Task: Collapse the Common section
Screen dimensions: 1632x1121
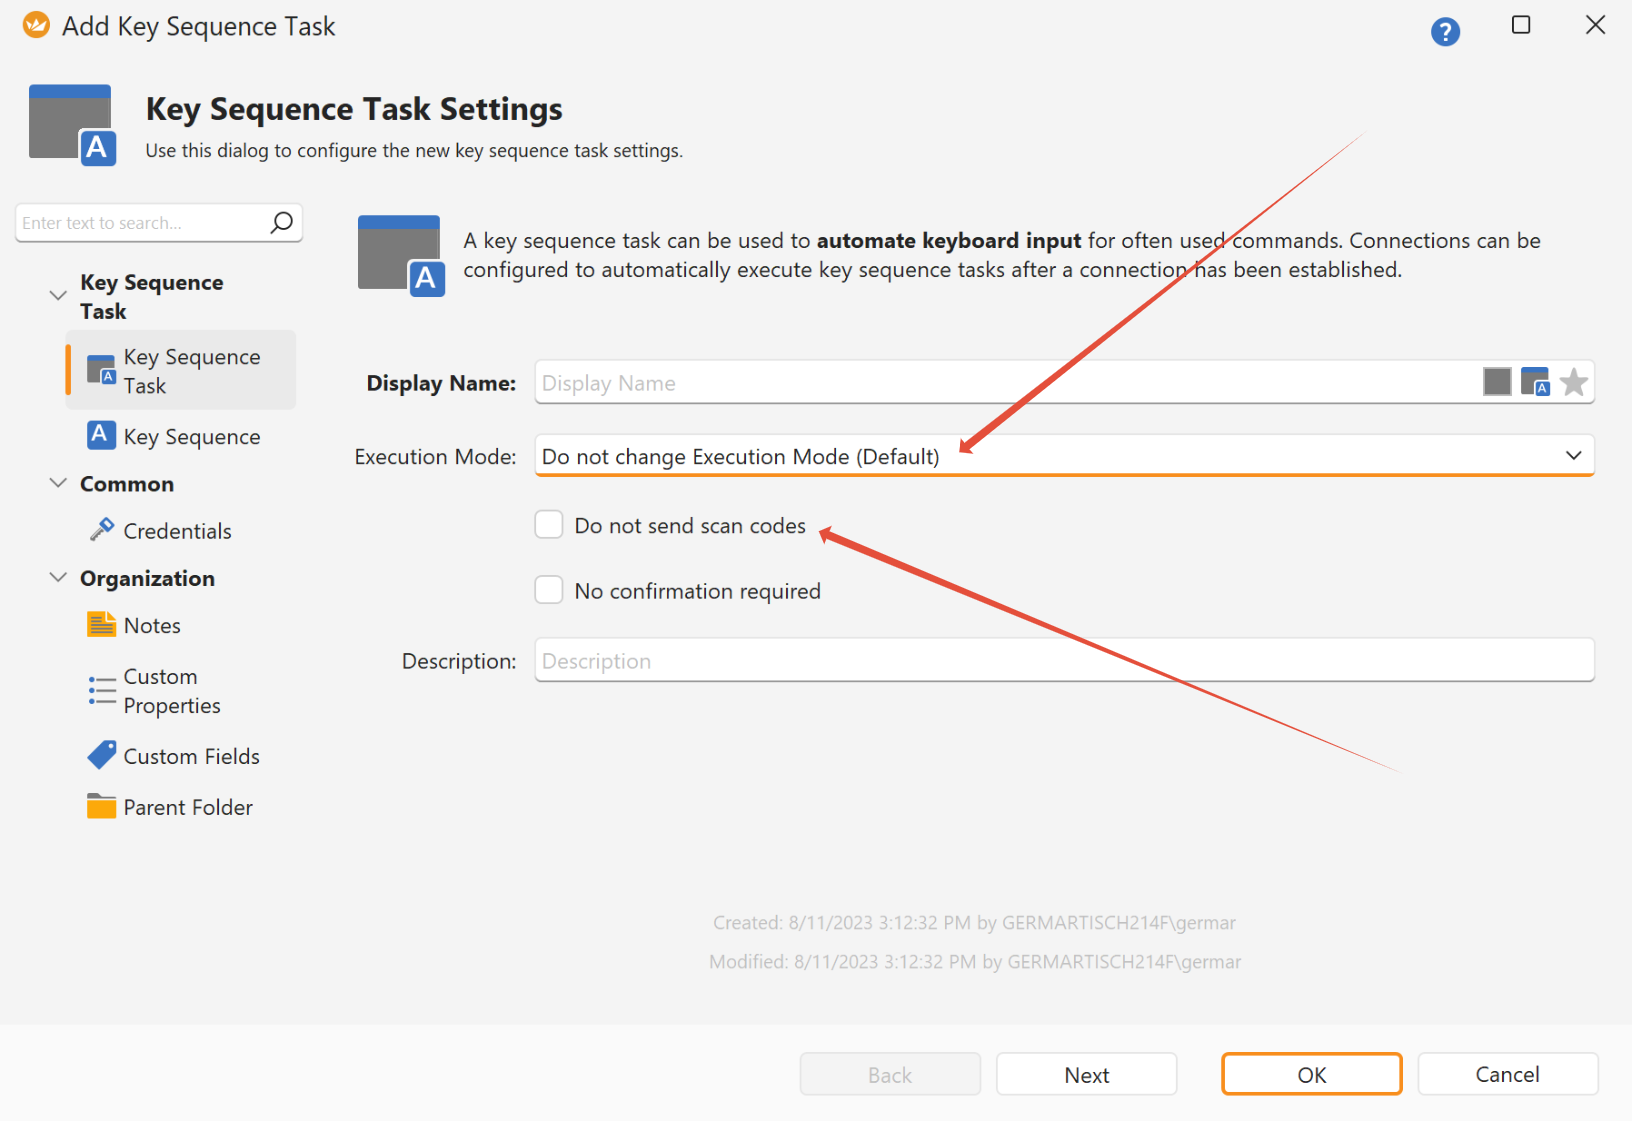Action: pyautogui.click(x=58, y=483)
